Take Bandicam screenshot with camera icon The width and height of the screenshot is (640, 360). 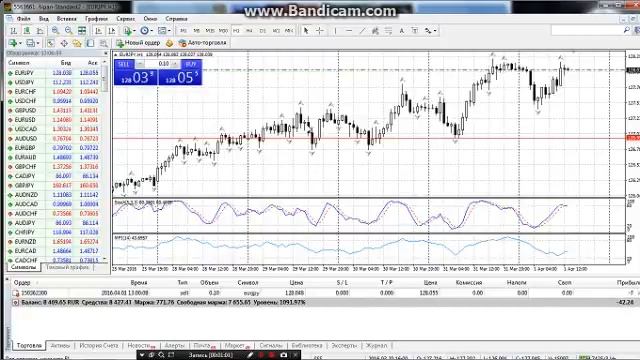284,356
